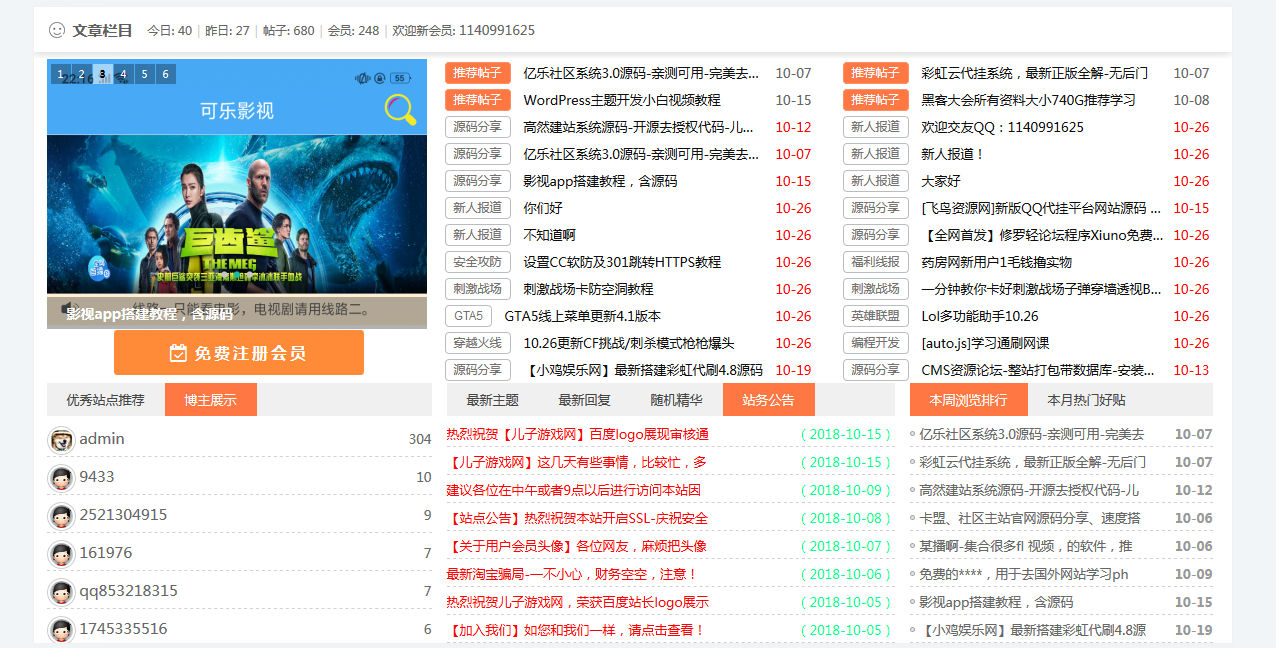Screen dimensions: 1276x648
Task: Open user 161976's avatar
Action: (x=61, y=553)
